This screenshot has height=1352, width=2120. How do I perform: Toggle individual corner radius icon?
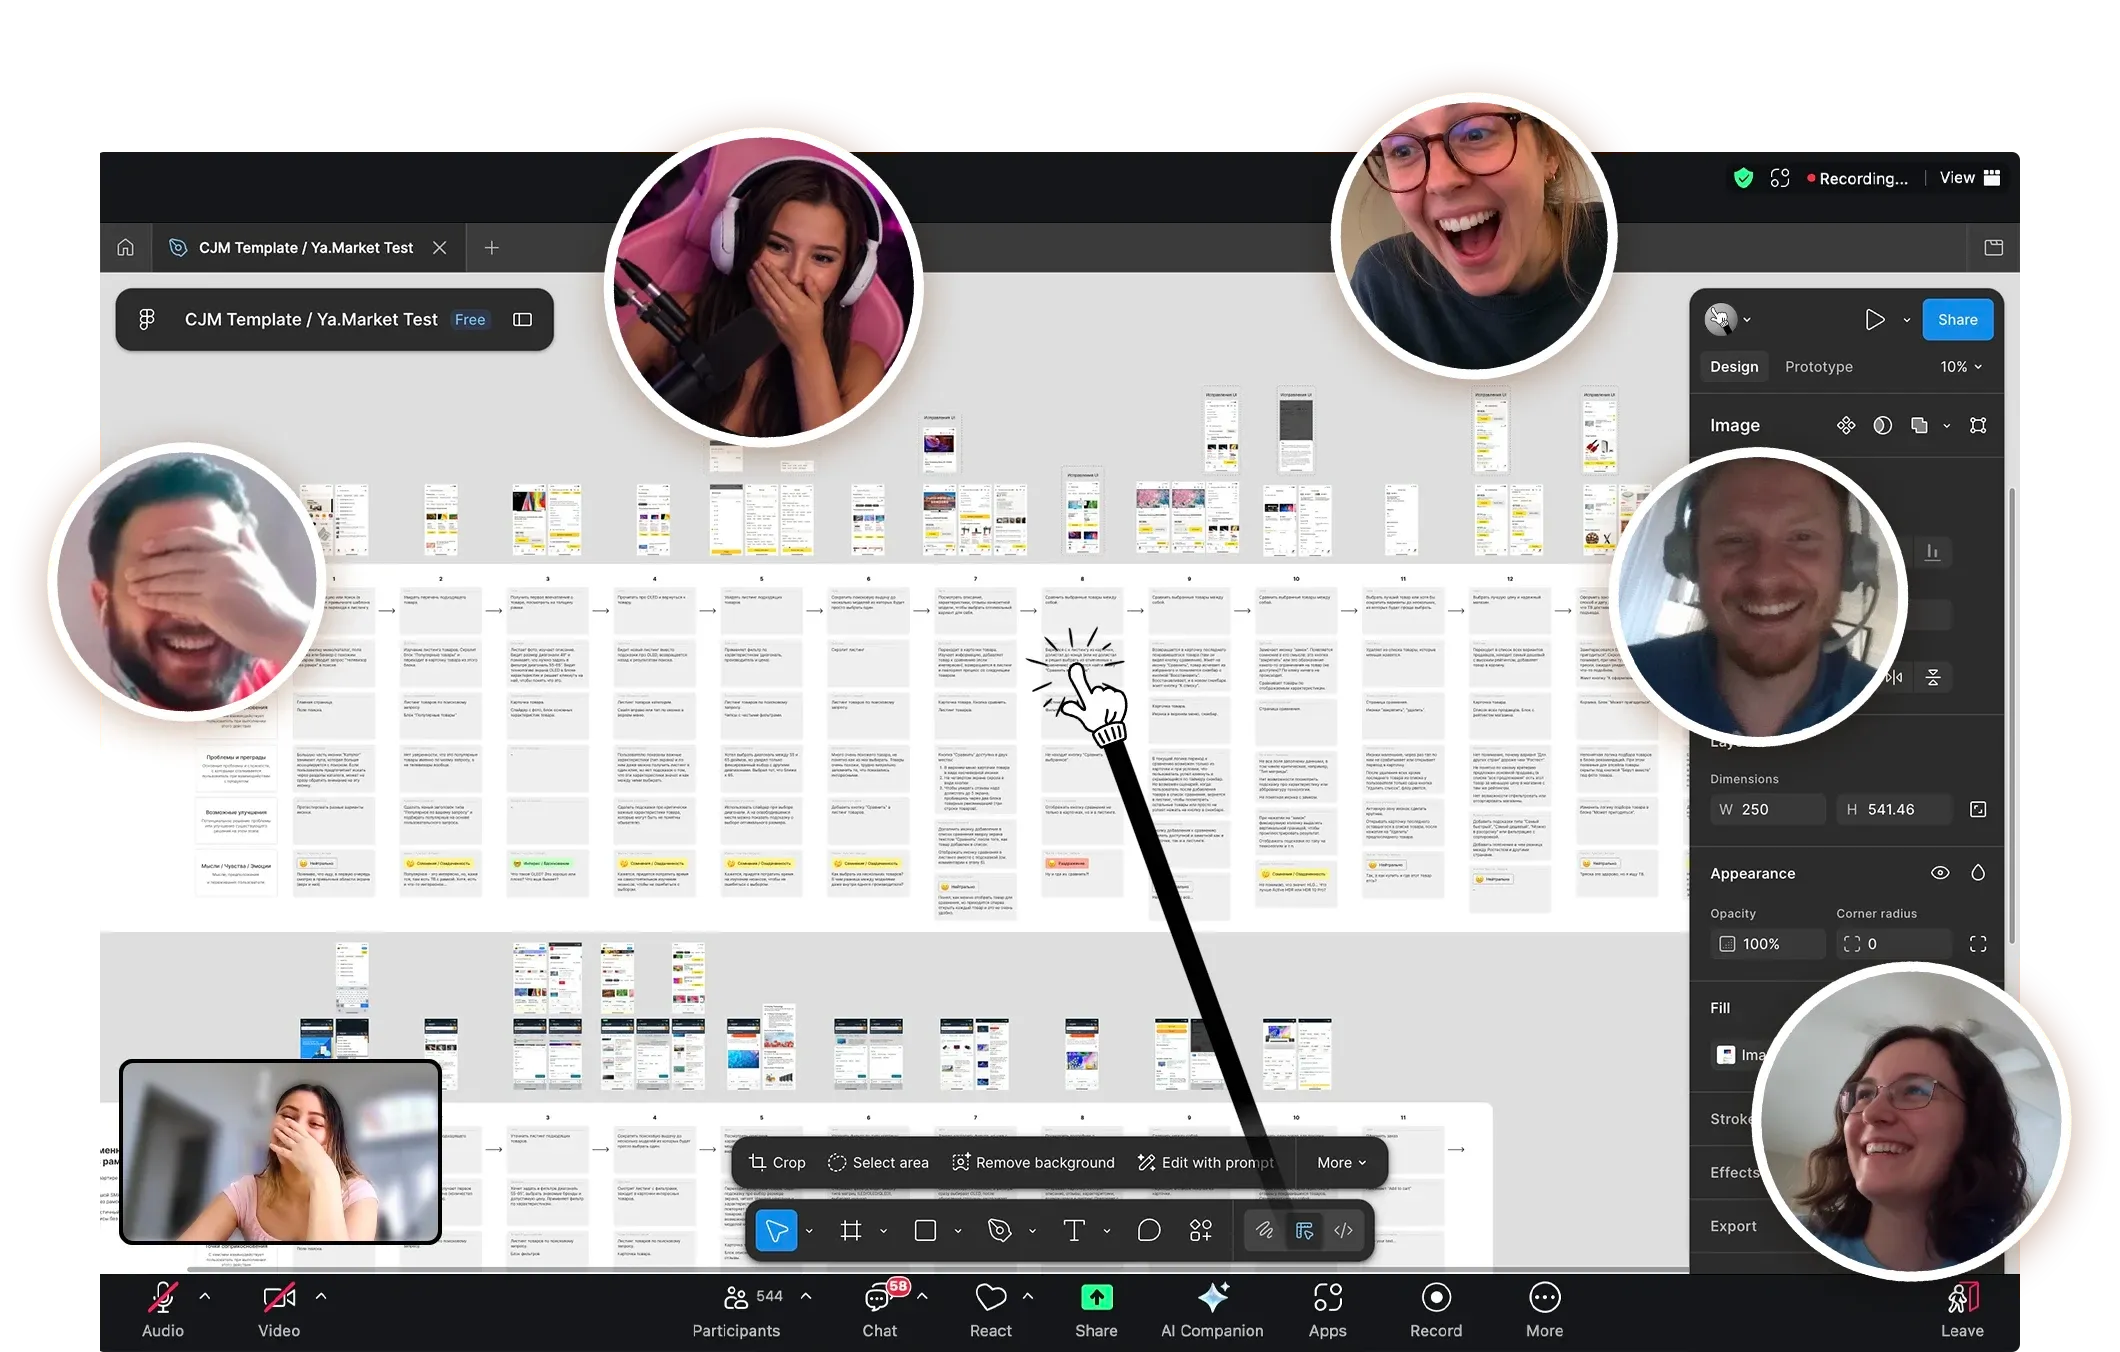[1978, 943]
